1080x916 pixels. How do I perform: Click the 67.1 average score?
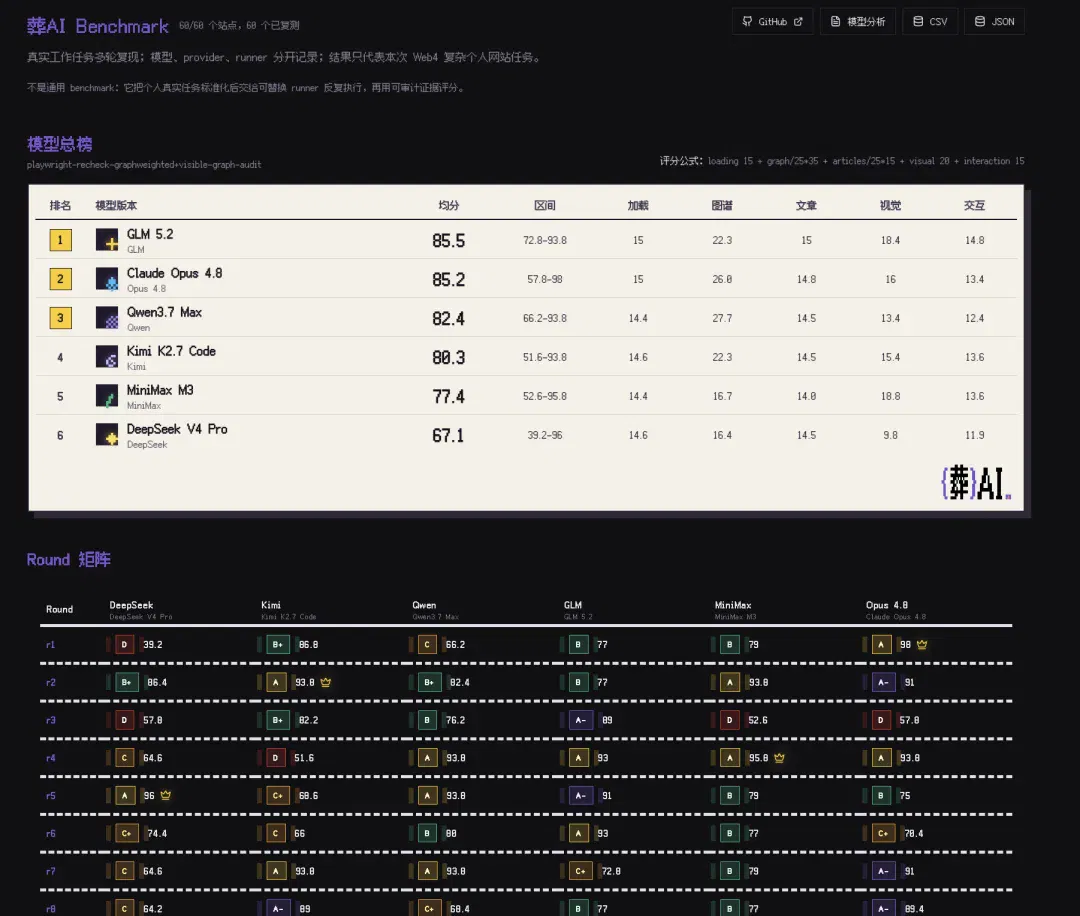click(448, 435)
